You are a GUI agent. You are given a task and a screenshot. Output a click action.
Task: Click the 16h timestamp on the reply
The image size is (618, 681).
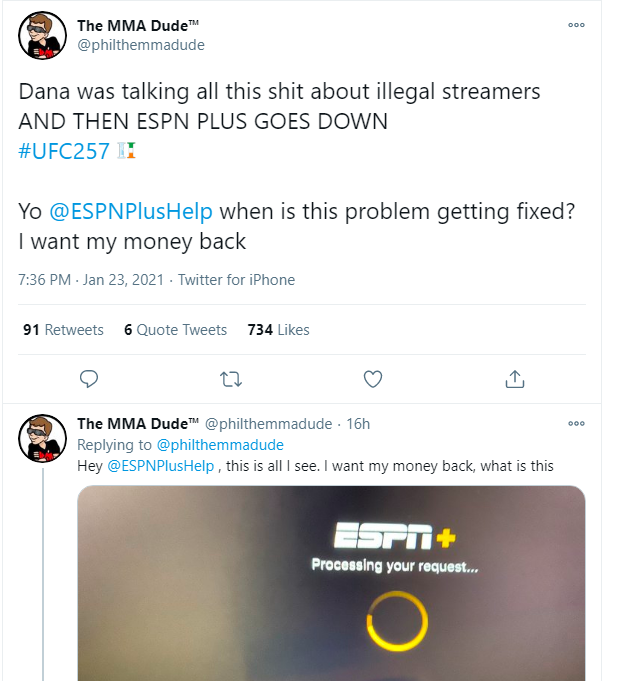(x=358, y=424)
